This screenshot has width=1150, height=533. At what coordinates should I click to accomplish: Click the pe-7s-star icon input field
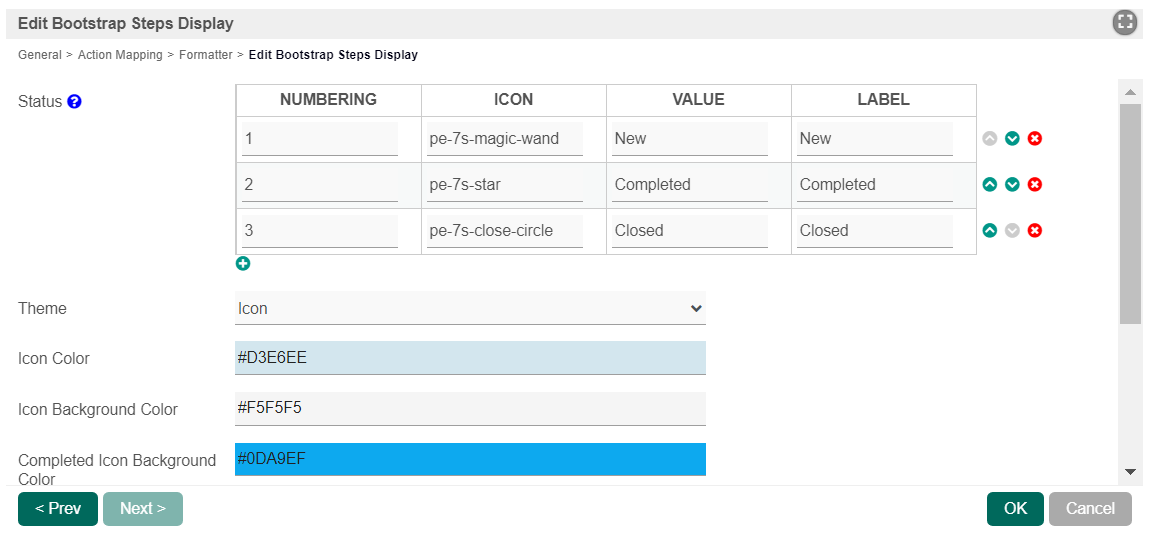coord(505,185)
